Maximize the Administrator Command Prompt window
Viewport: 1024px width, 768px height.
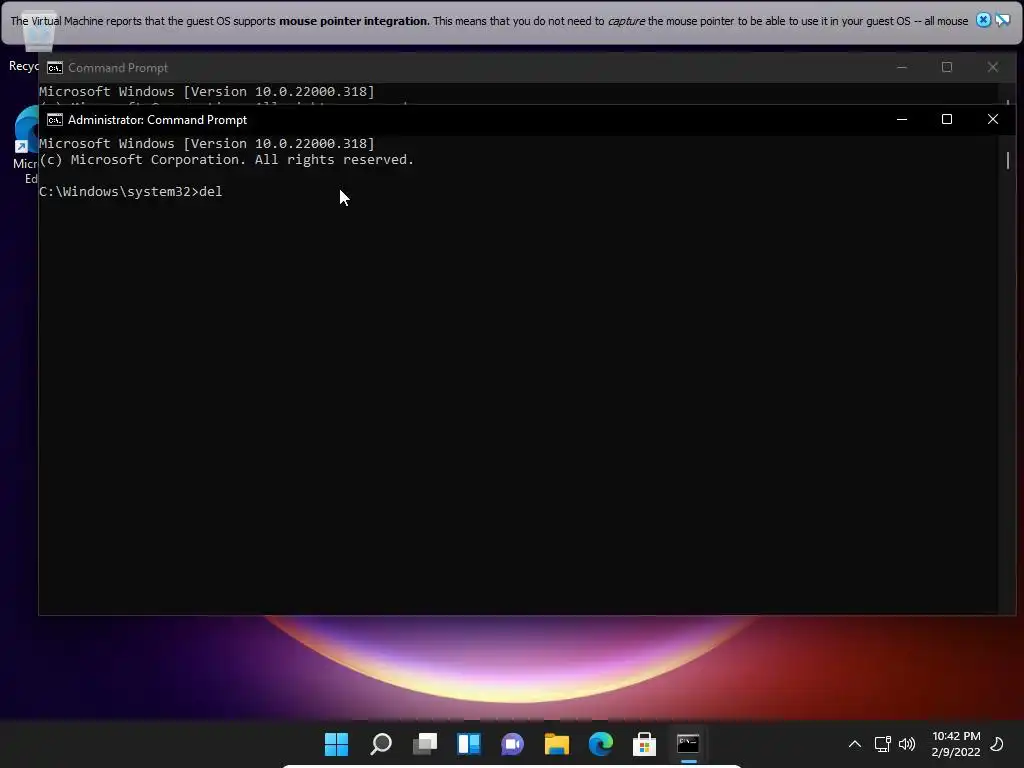[947, 120]
